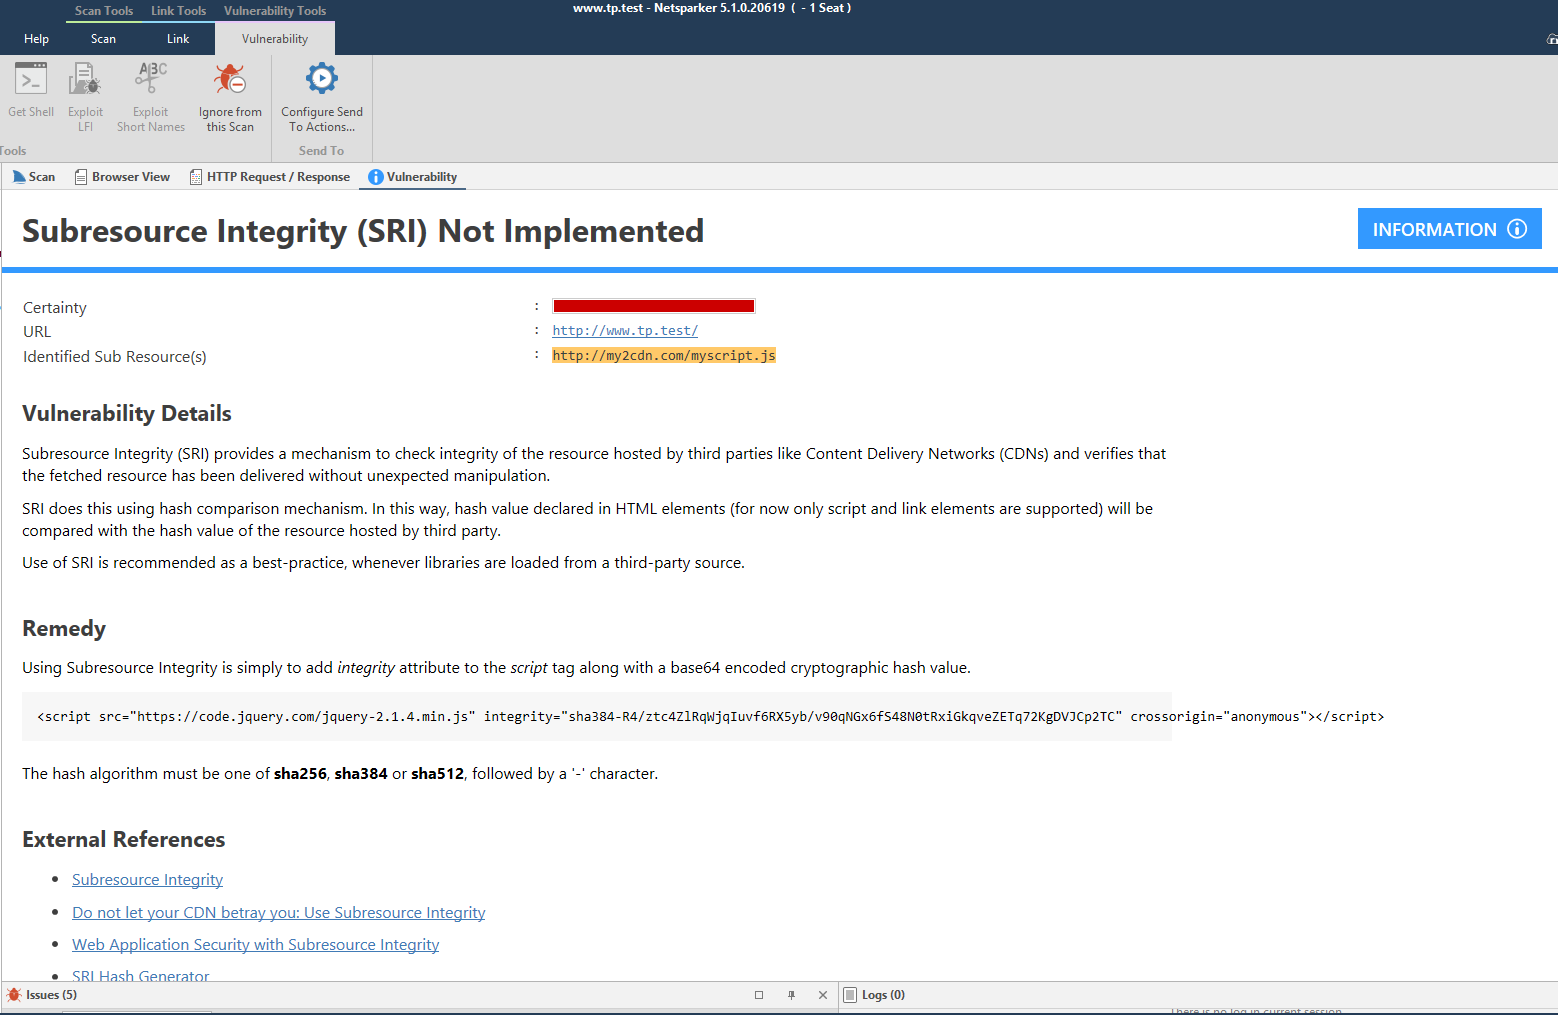This screenshot has height=1015, width=1558.
Task: Toggle the Issues panel maximize state
Action: [x=758, y=994]
